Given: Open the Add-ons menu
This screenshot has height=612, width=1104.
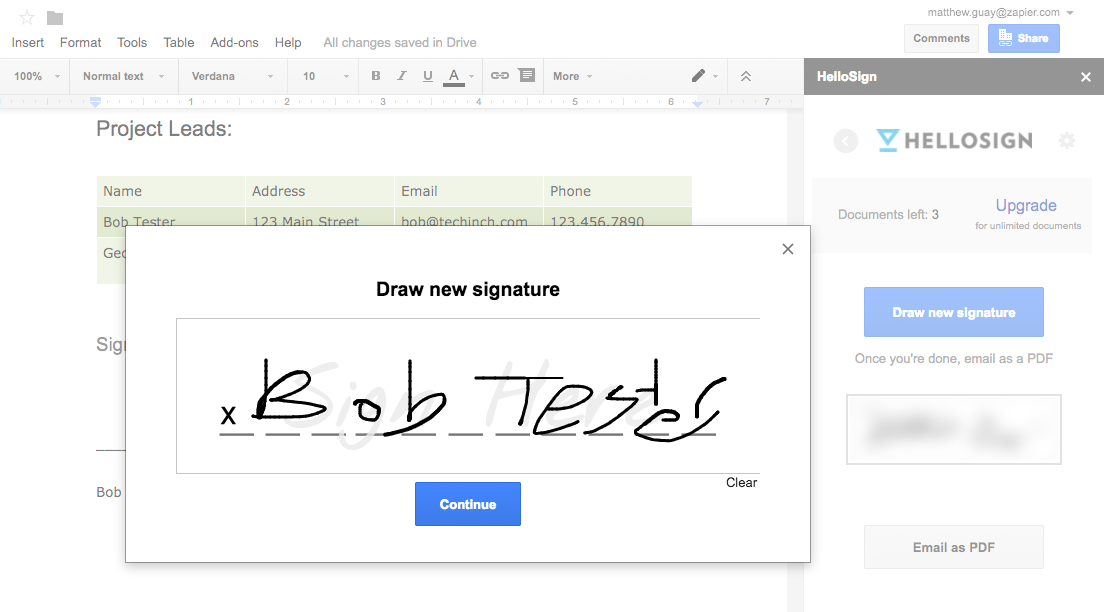Looking at the screenshot, I should pyautogui.click(x=234, y=42).
